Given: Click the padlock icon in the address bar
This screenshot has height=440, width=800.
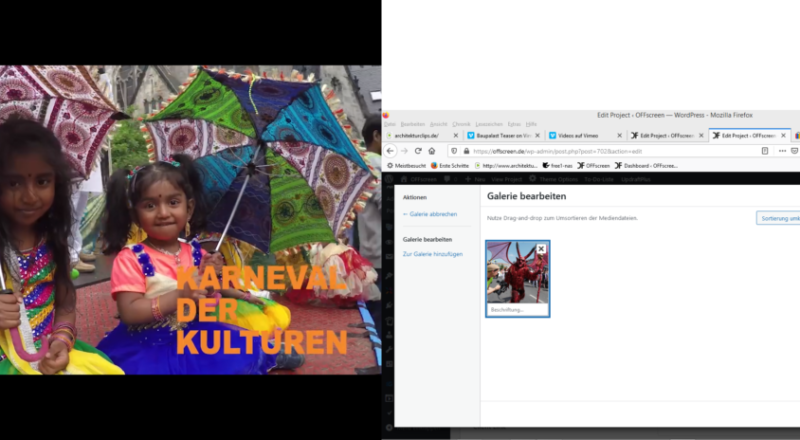Looking at the screenshot, I should 466,151.
